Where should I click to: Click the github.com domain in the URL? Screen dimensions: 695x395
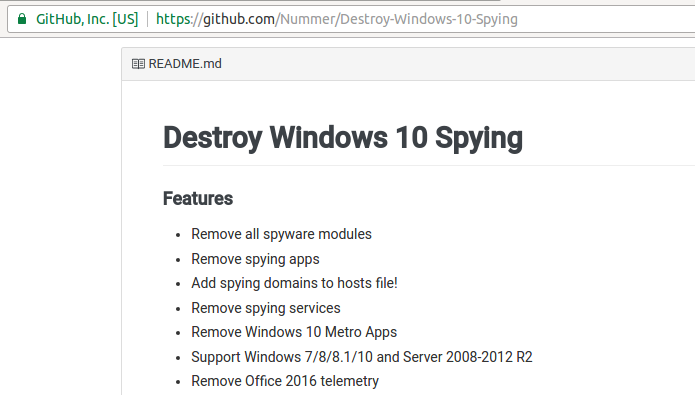pos(238,19)
